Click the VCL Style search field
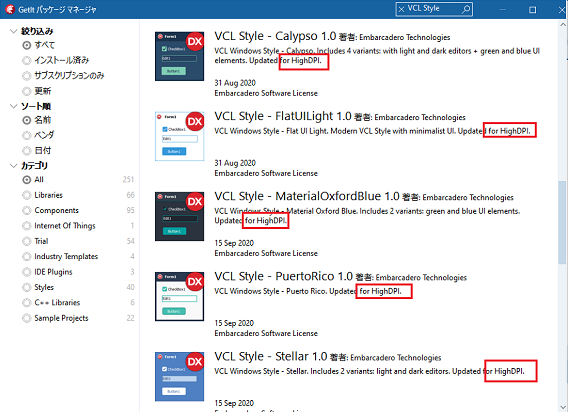Screen dimensions: 568x412 [433, 9]
